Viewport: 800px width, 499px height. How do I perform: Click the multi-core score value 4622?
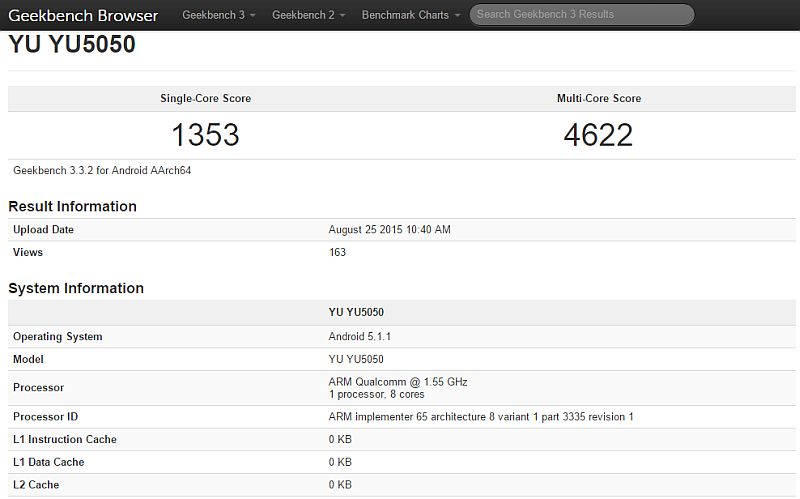tap(598, 135)
